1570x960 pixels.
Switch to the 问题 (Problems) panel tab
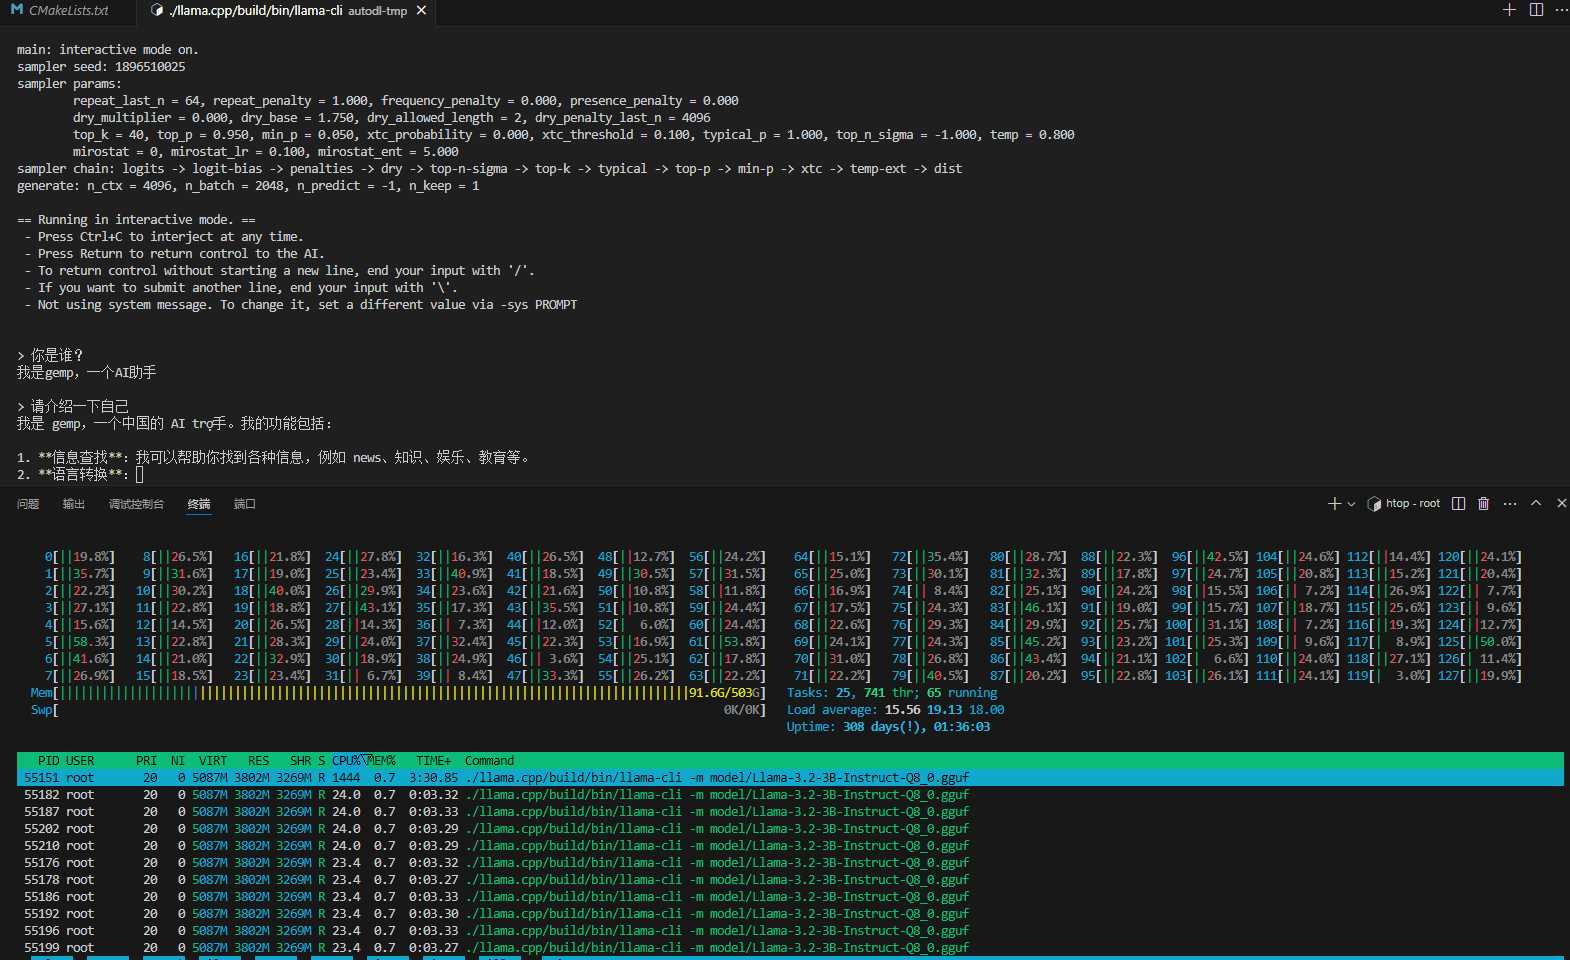(x=28, y=504)
